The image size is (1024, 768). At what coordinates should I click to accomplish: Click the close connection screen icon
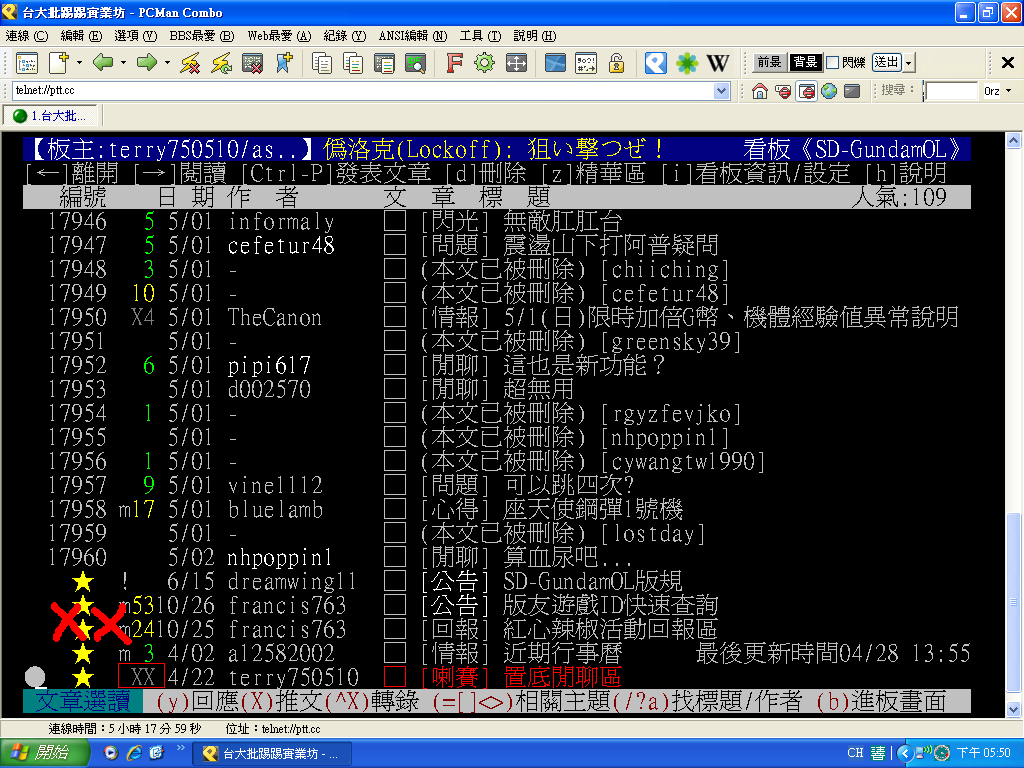pos(253,63)
